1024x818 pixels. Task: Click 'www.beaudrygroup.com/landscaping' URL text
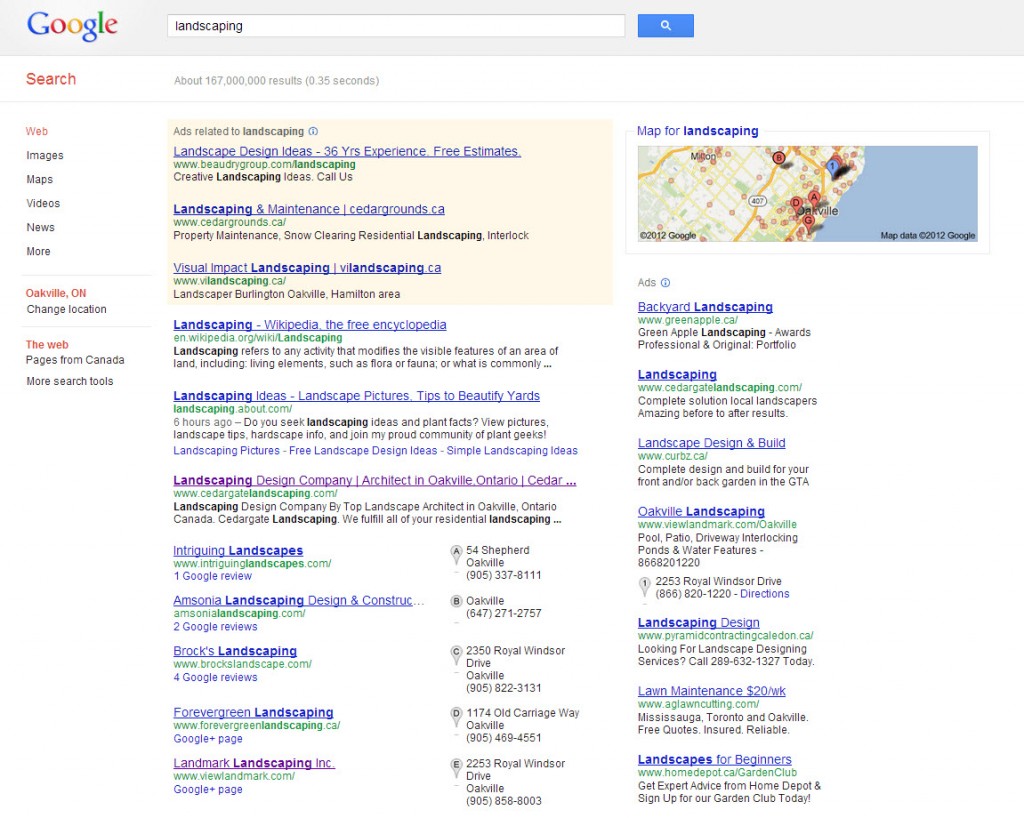point(264,165)
